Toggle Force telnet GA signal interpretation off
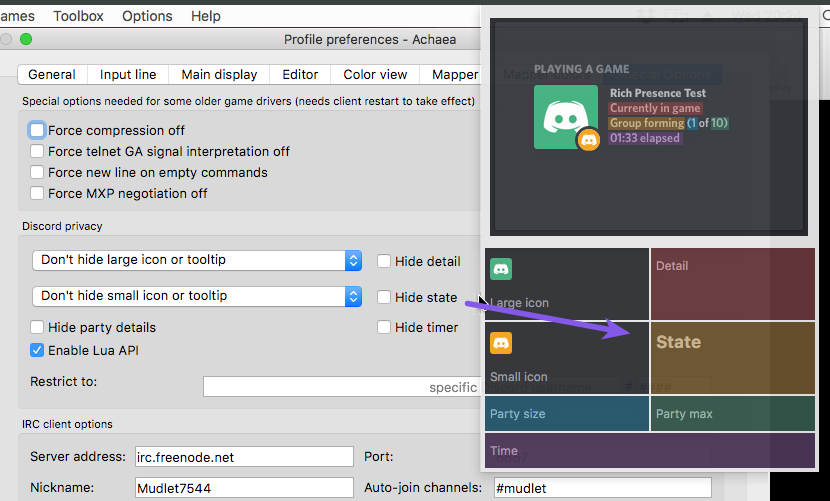Viewport: 830px width, 501px height. pyautogui.click(x=37, y=151)
